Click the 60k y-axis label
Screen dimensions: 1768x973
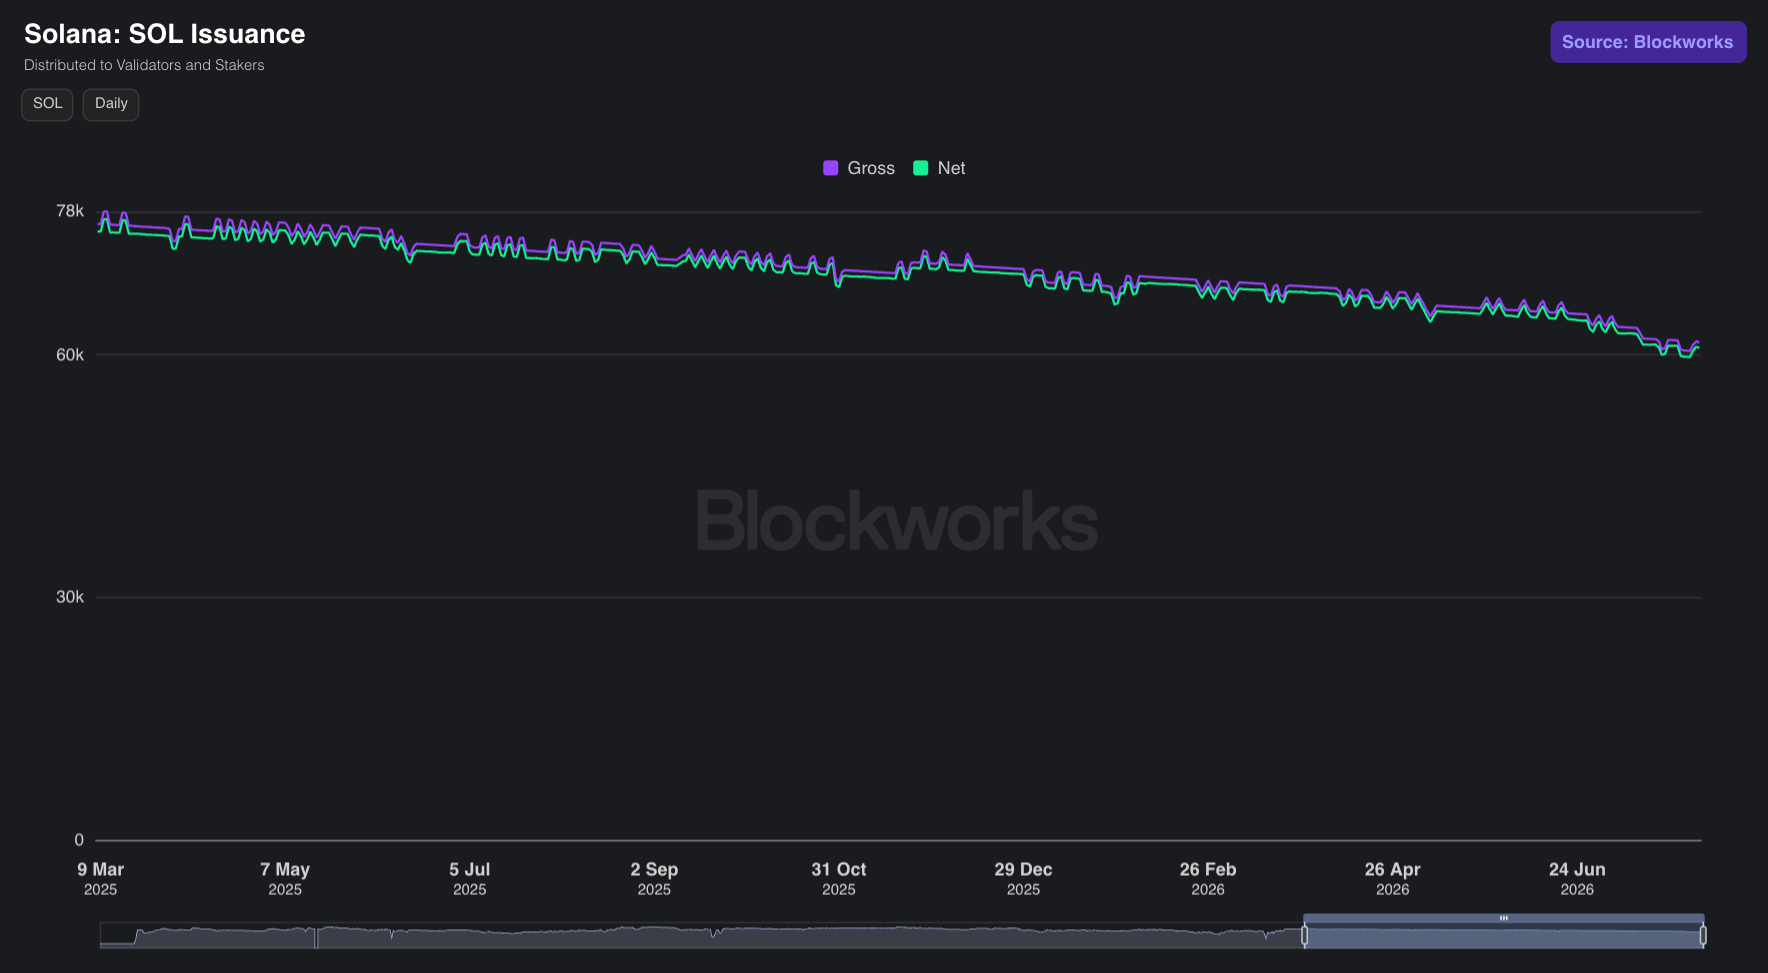pos(70,355)
